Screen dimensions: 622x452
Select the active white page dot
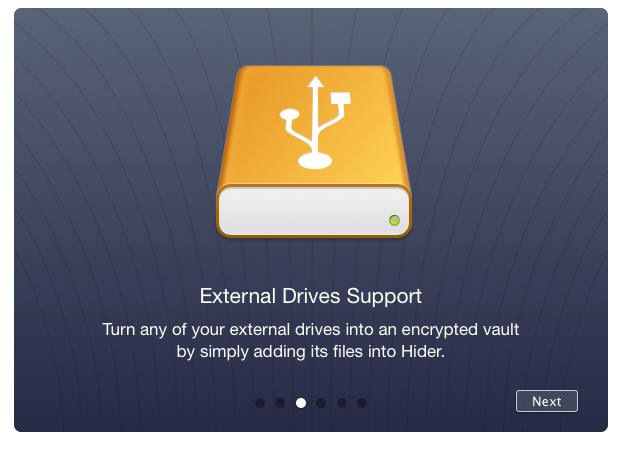pyautogui.click(x=301, y=403)
